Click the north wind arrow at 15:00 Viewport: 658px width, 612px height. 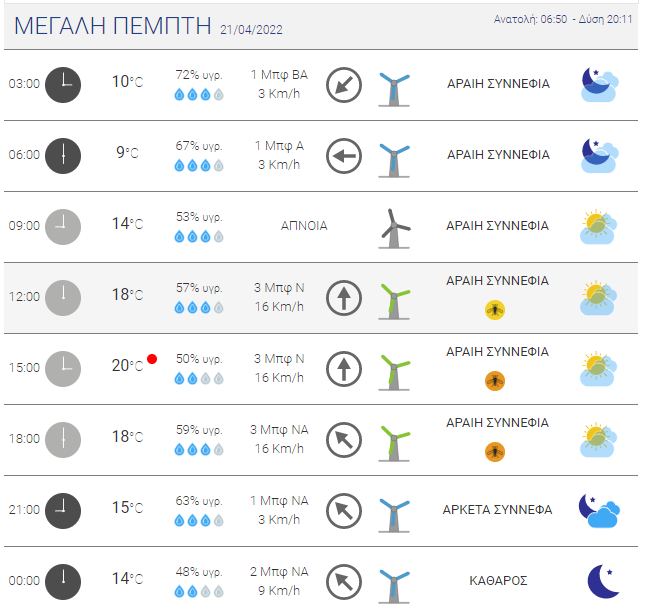pos(344,369)
